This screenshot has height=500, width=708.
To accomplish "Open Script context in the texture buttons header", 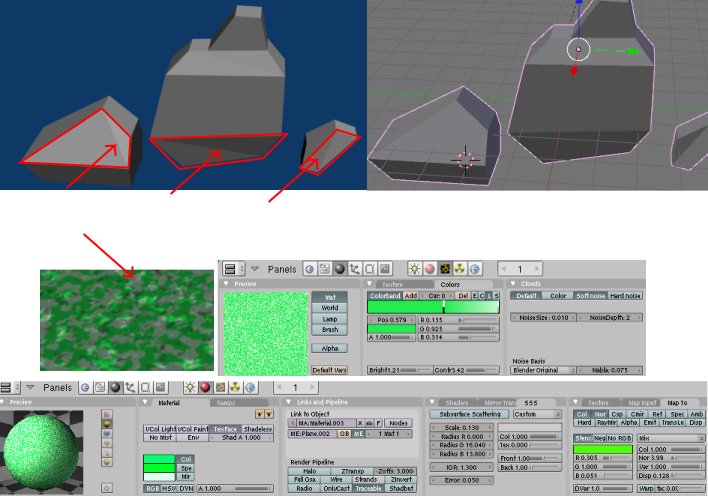I will pyautogui.click(x=325, y=269).
